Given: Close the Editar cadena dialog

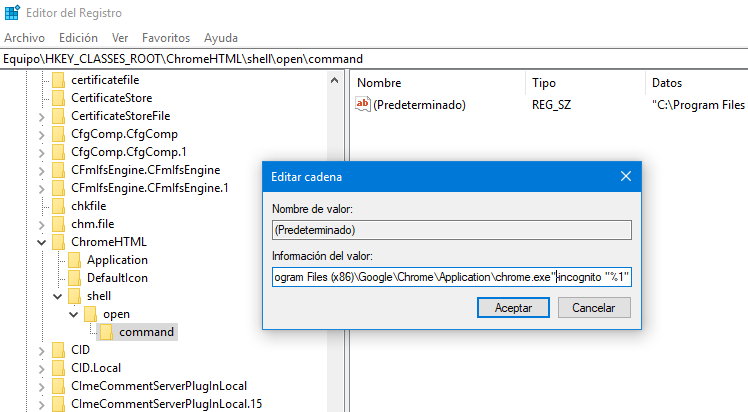Looking at the screenshot, I should tap(625, 177).
